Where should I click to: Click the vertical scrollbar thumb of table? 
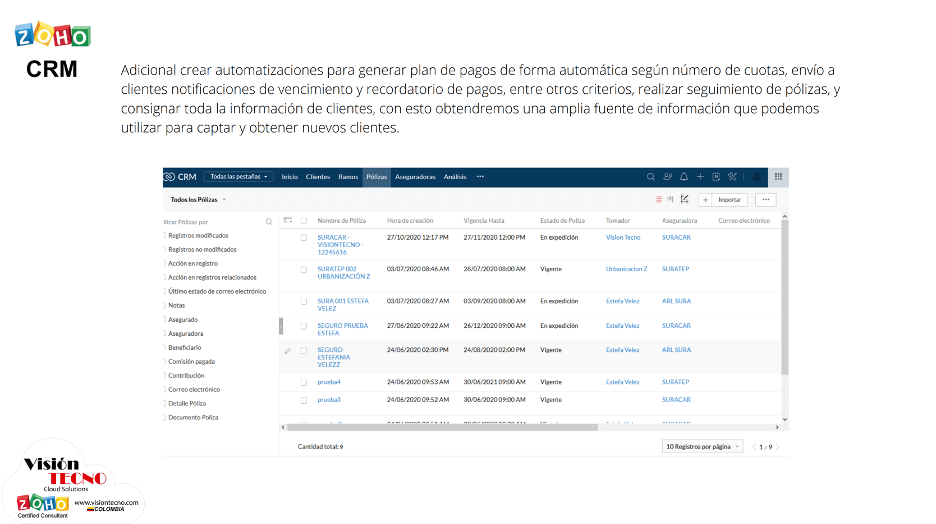click(784, 297)
